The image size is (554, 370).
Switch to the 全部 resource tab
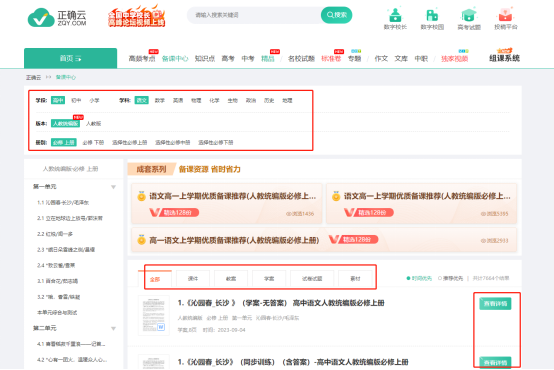pyautogui.click(x=155, y=279)
